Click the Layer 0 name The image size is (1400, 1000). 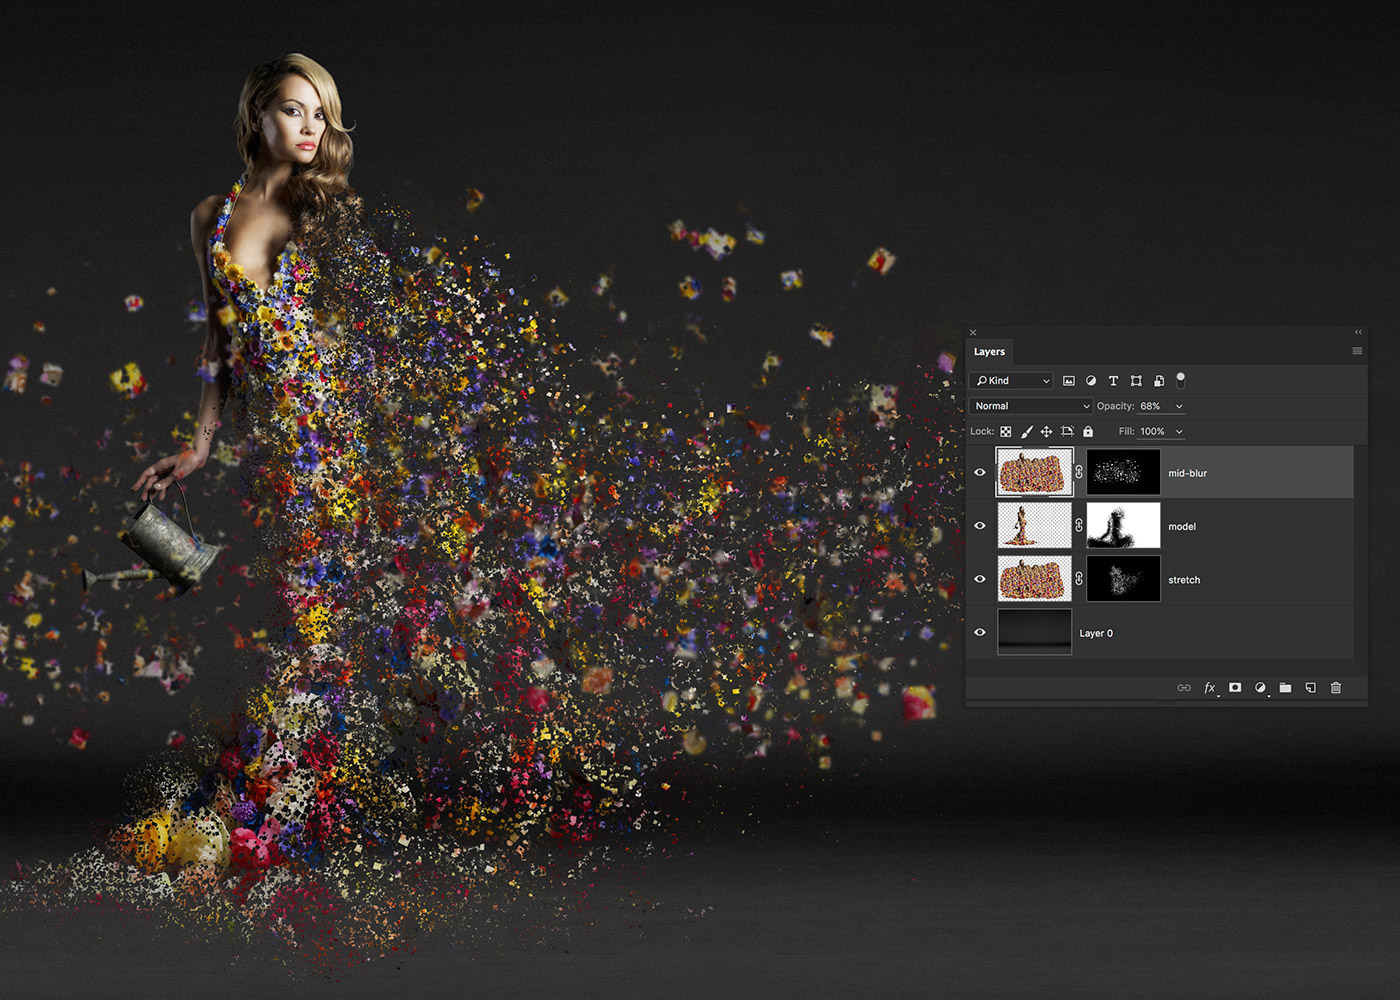(x=1096, y=633)
